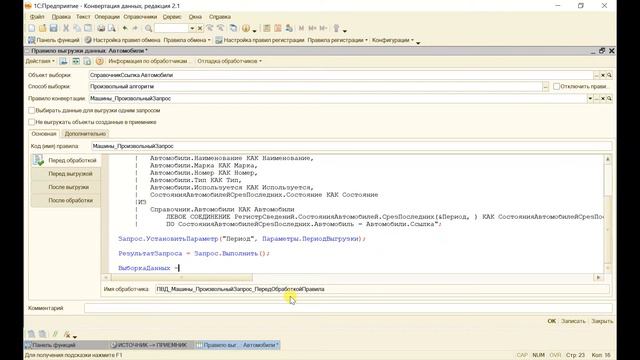
Task: Click the clear search X icon in toolbar
Action: coord(200,28)
